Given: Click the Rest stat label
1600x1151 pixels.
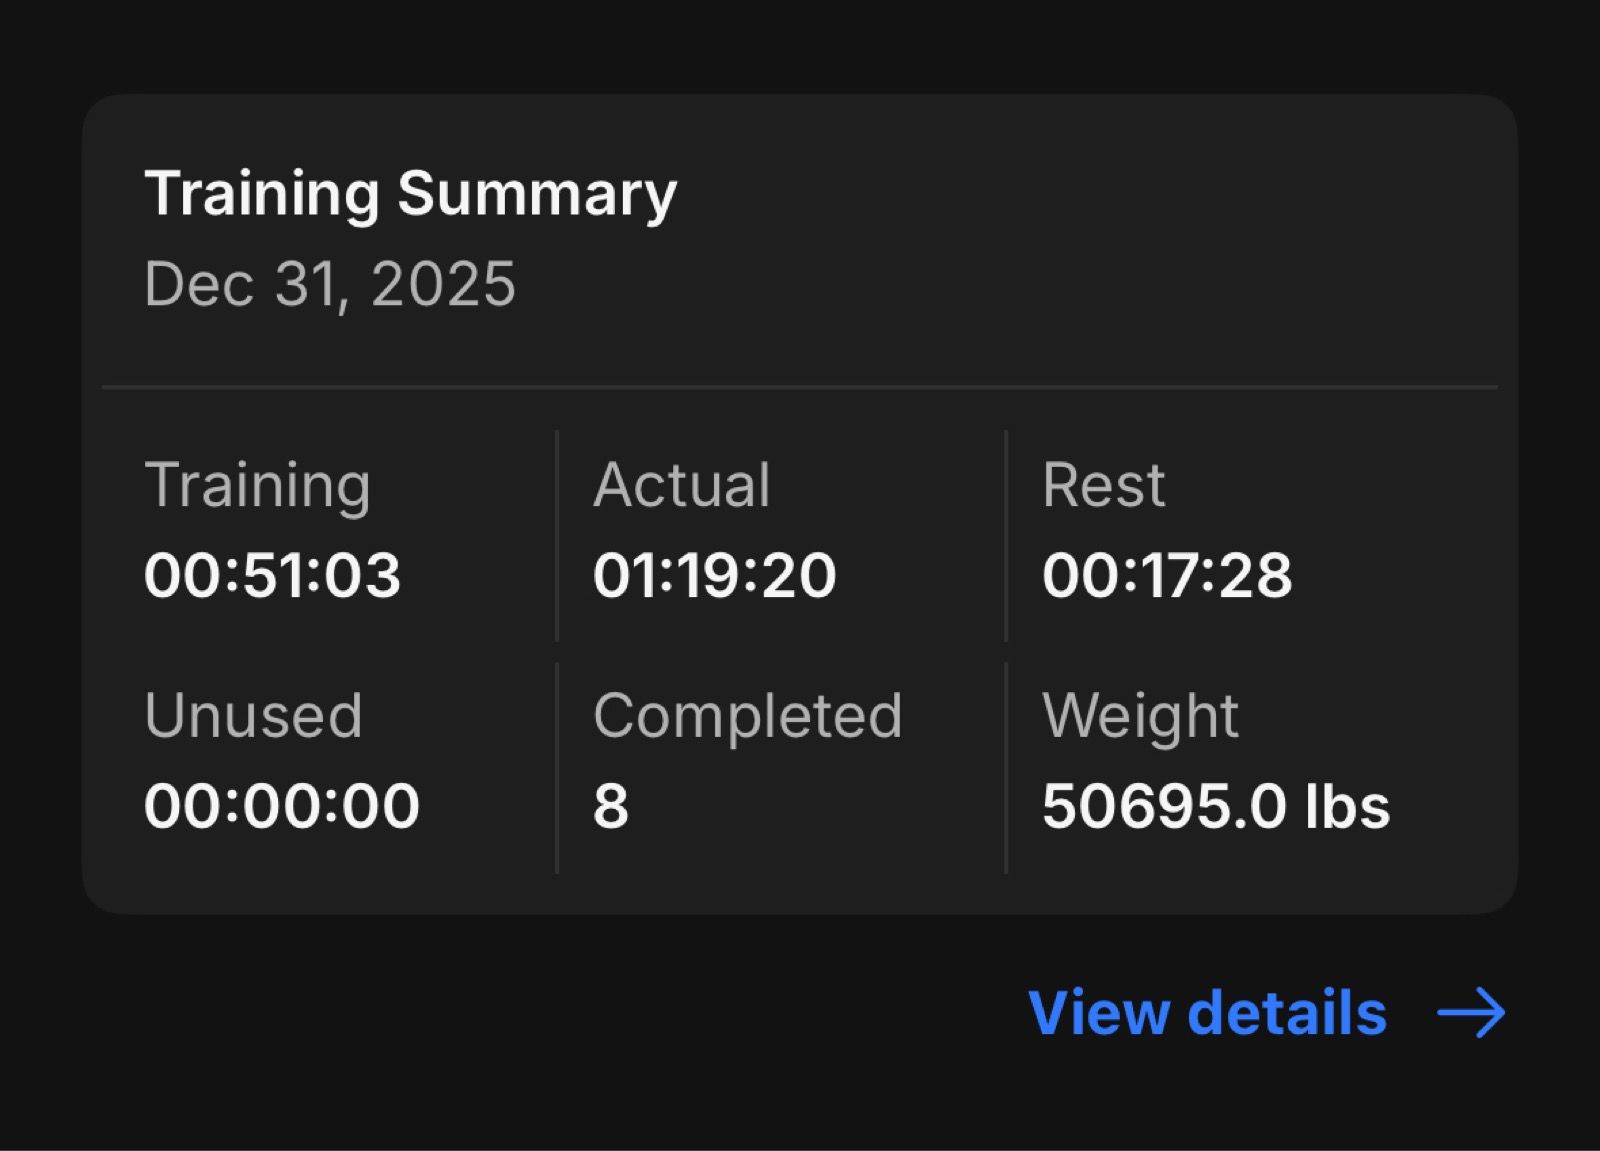Looking at the screenshot, I should point(1103,485).
